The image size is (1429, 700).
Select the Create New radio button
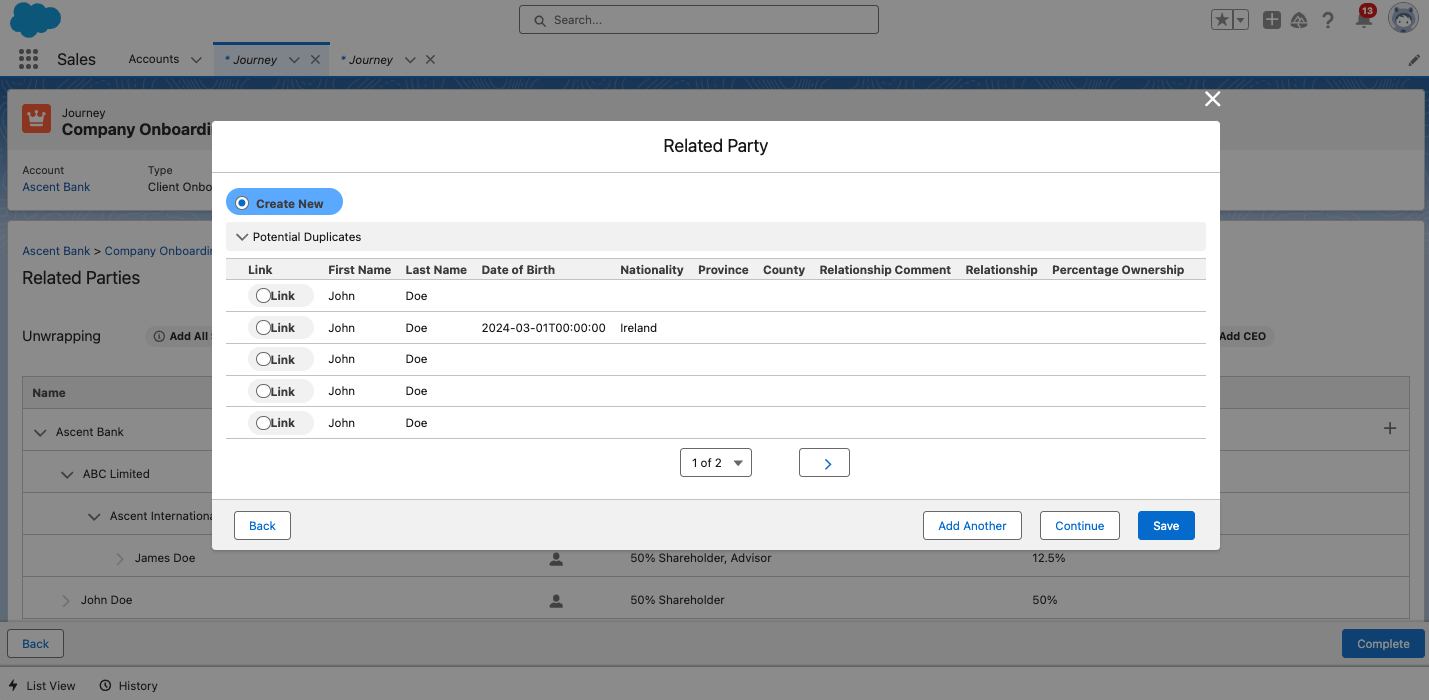[242, 203]
